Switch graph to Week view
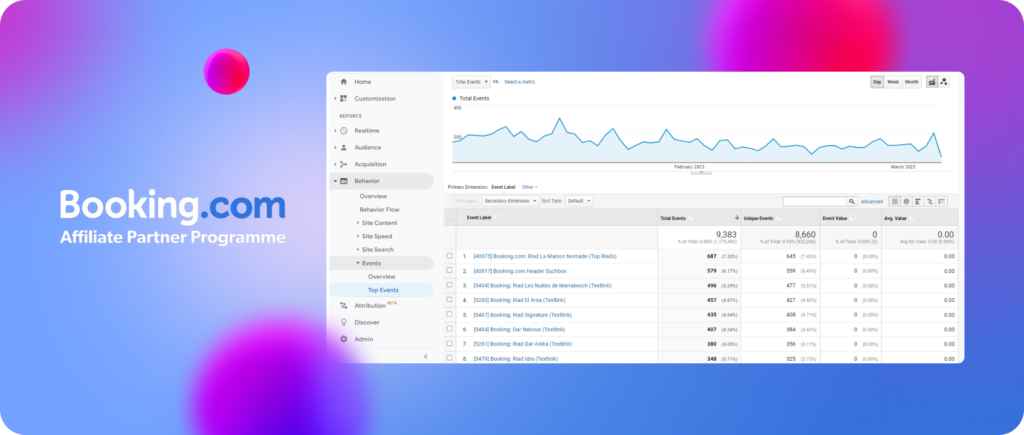The height and width of the screenshot is (435, 1024). 892,82
